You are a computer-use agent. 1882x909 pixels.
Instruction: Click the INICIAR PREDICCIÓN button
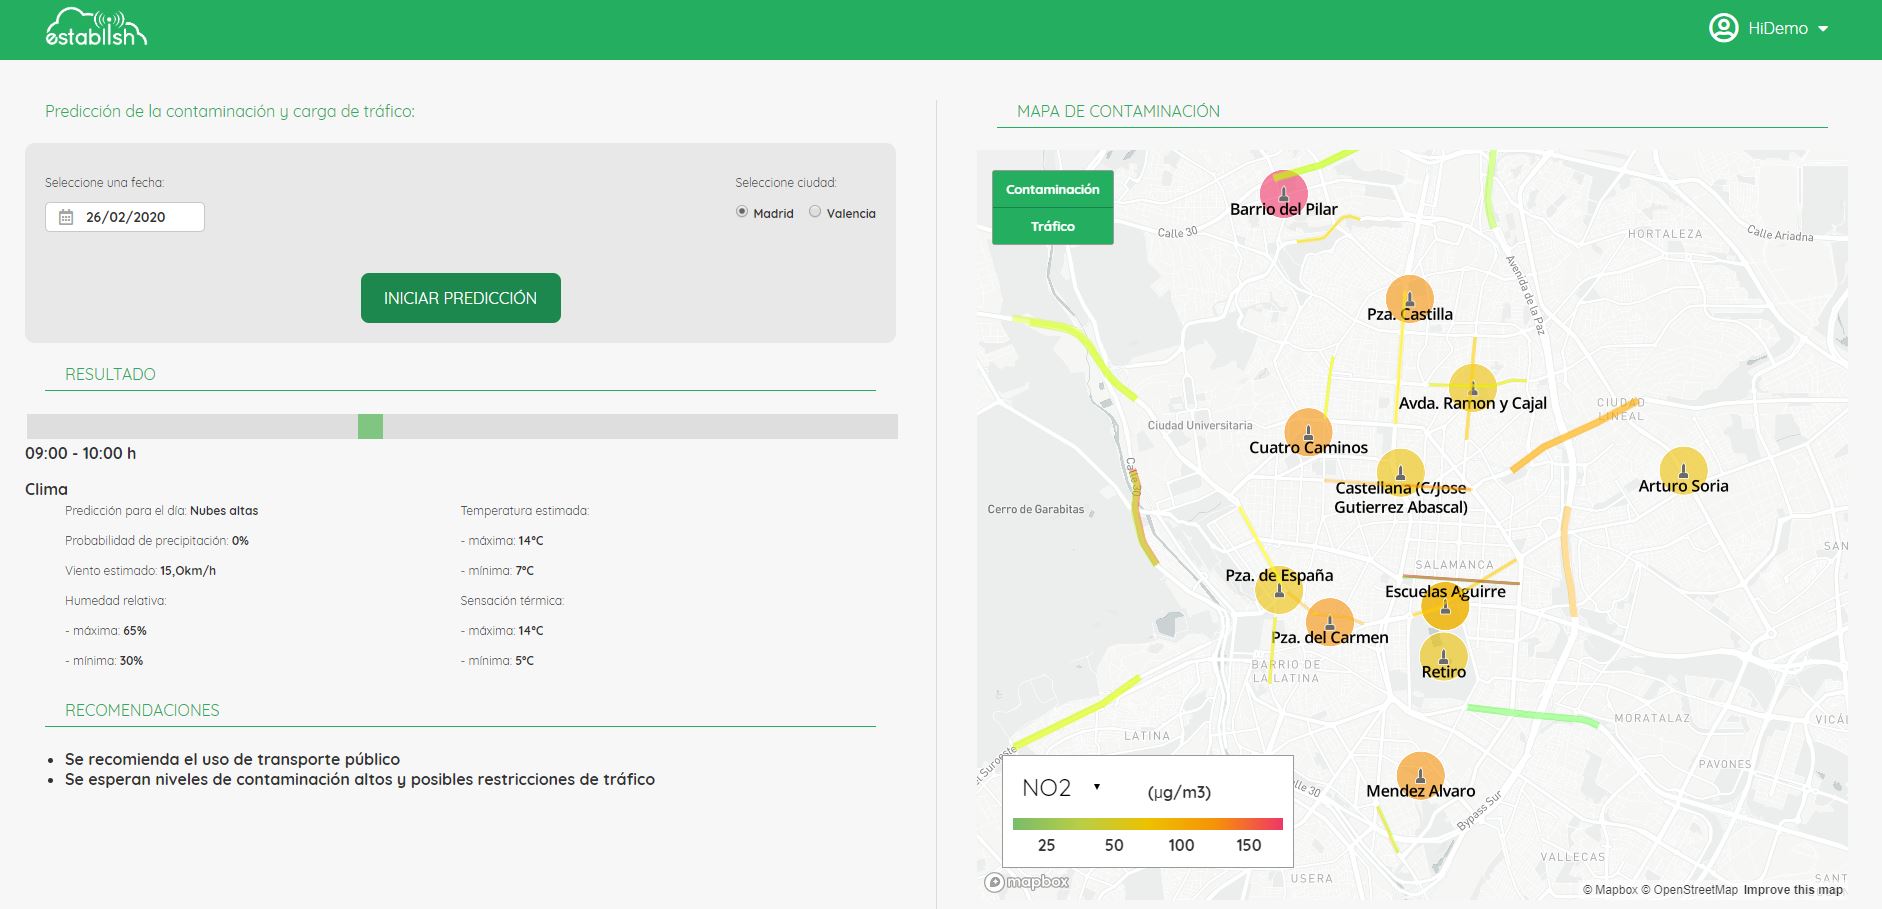pos(460,298)
